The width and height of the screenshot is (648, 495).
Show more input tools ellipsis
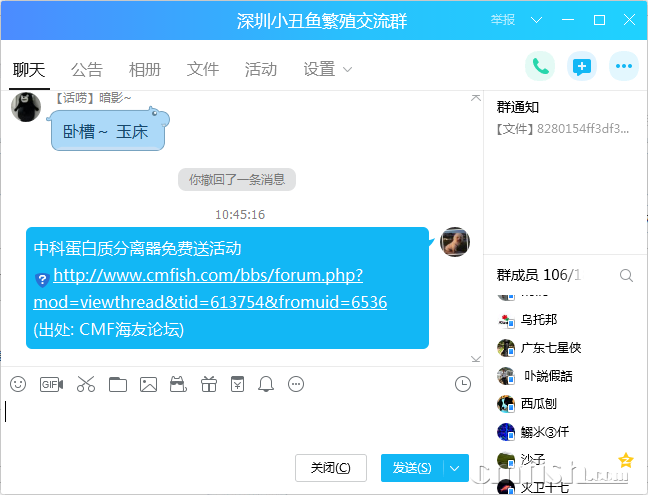pyautogui.click(x=296, y=384)
